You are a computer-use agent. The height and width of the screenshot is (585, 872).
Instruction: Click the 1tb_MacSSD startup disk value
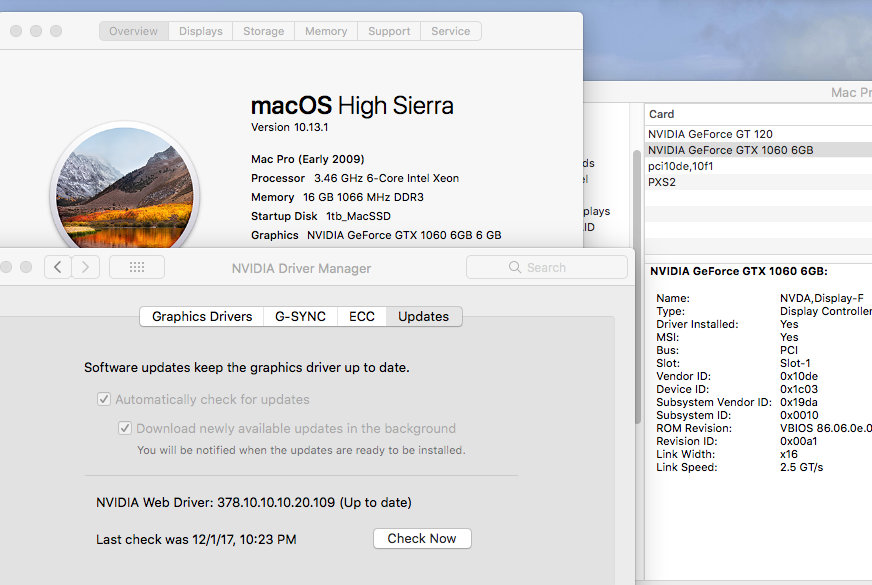pos(359,216)
